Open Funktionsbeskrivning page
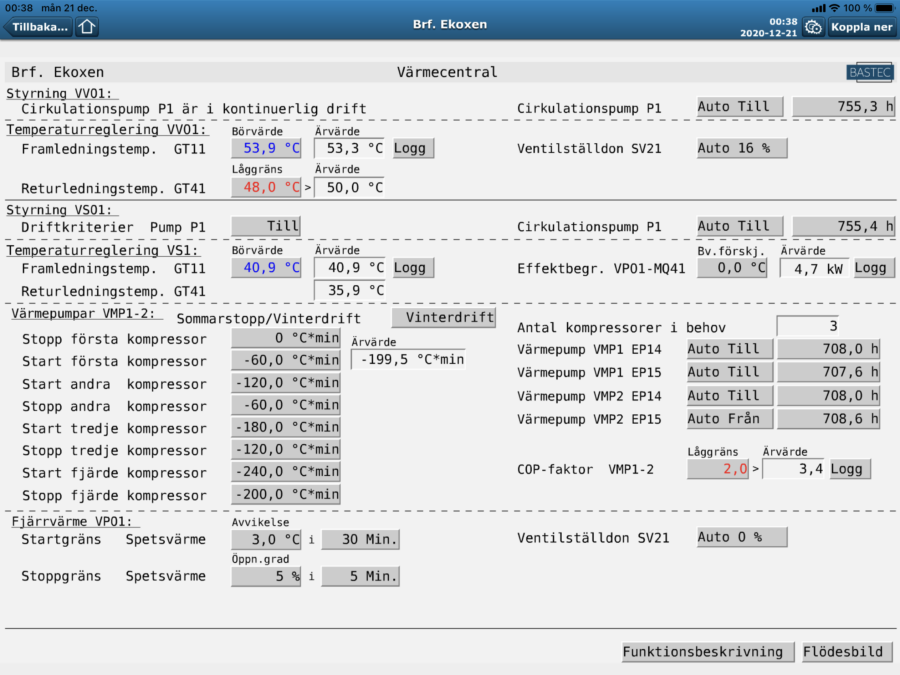This screenshot has height=675, width=900. click(708, 651)
